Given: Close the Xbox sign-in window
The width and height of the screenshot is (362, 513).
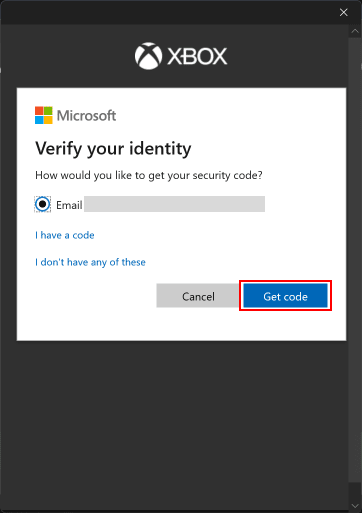Looking at the screenshot, I should [x=343, y=12].
